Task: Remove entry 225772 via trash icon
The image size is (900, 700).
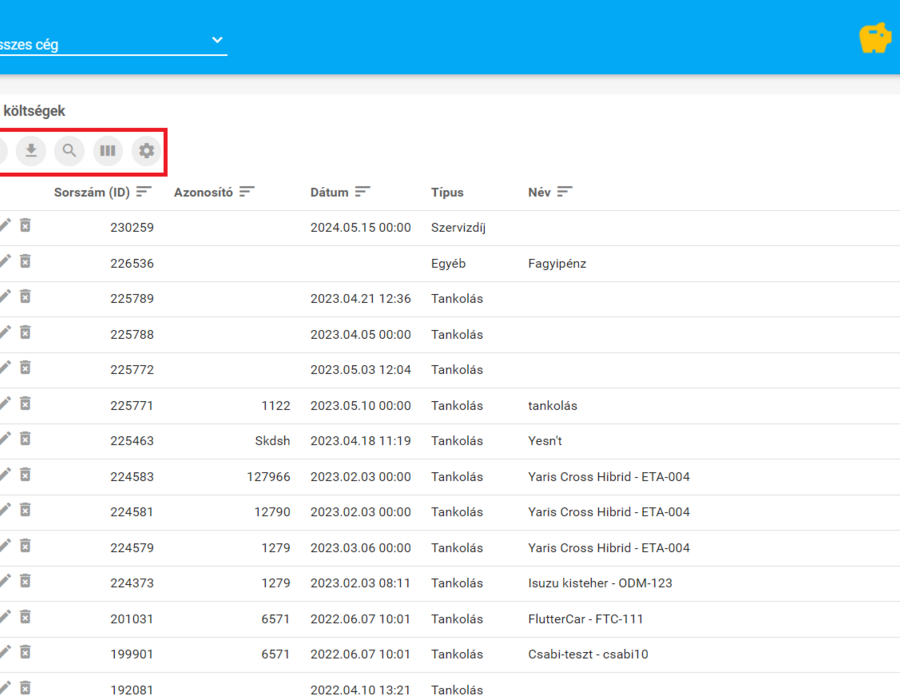Action: click(25, 368)
